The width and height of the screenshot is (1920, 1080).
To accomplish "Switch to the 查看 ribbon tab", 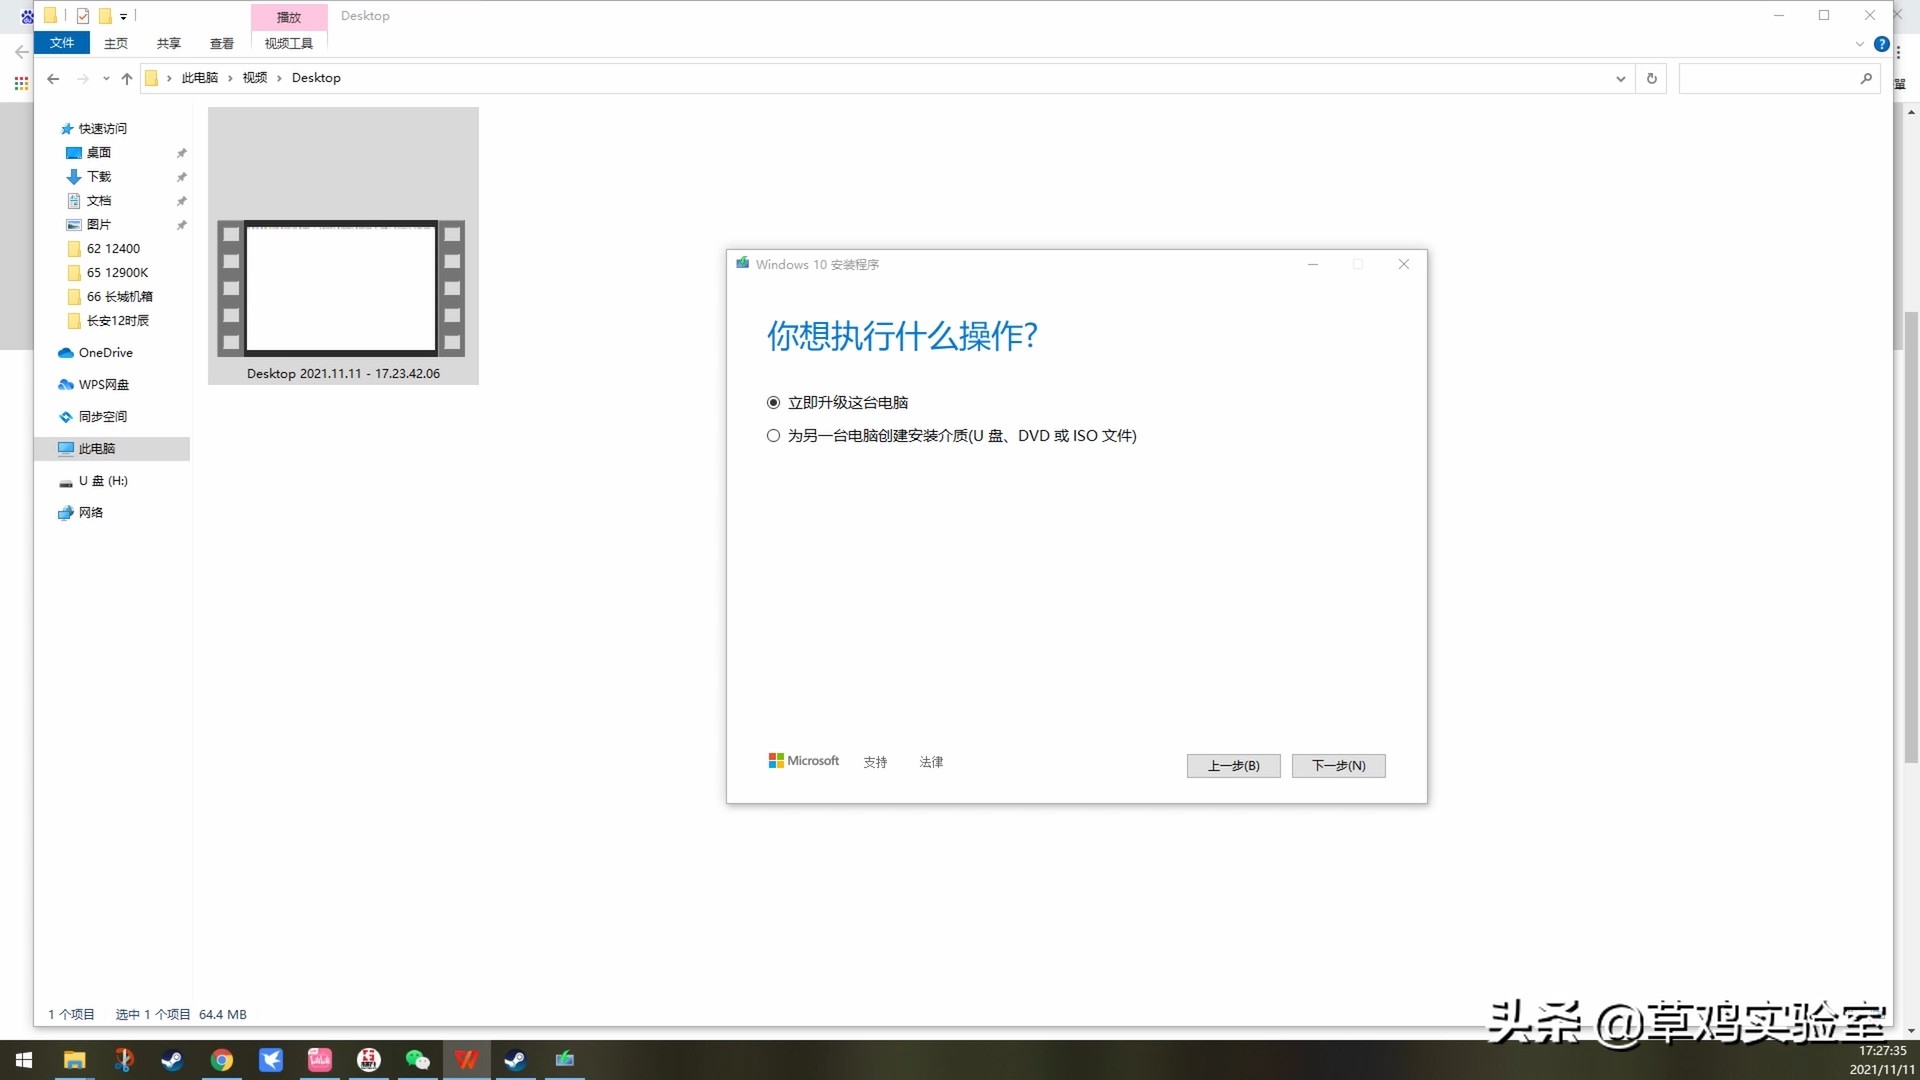I will pos(221,43).
